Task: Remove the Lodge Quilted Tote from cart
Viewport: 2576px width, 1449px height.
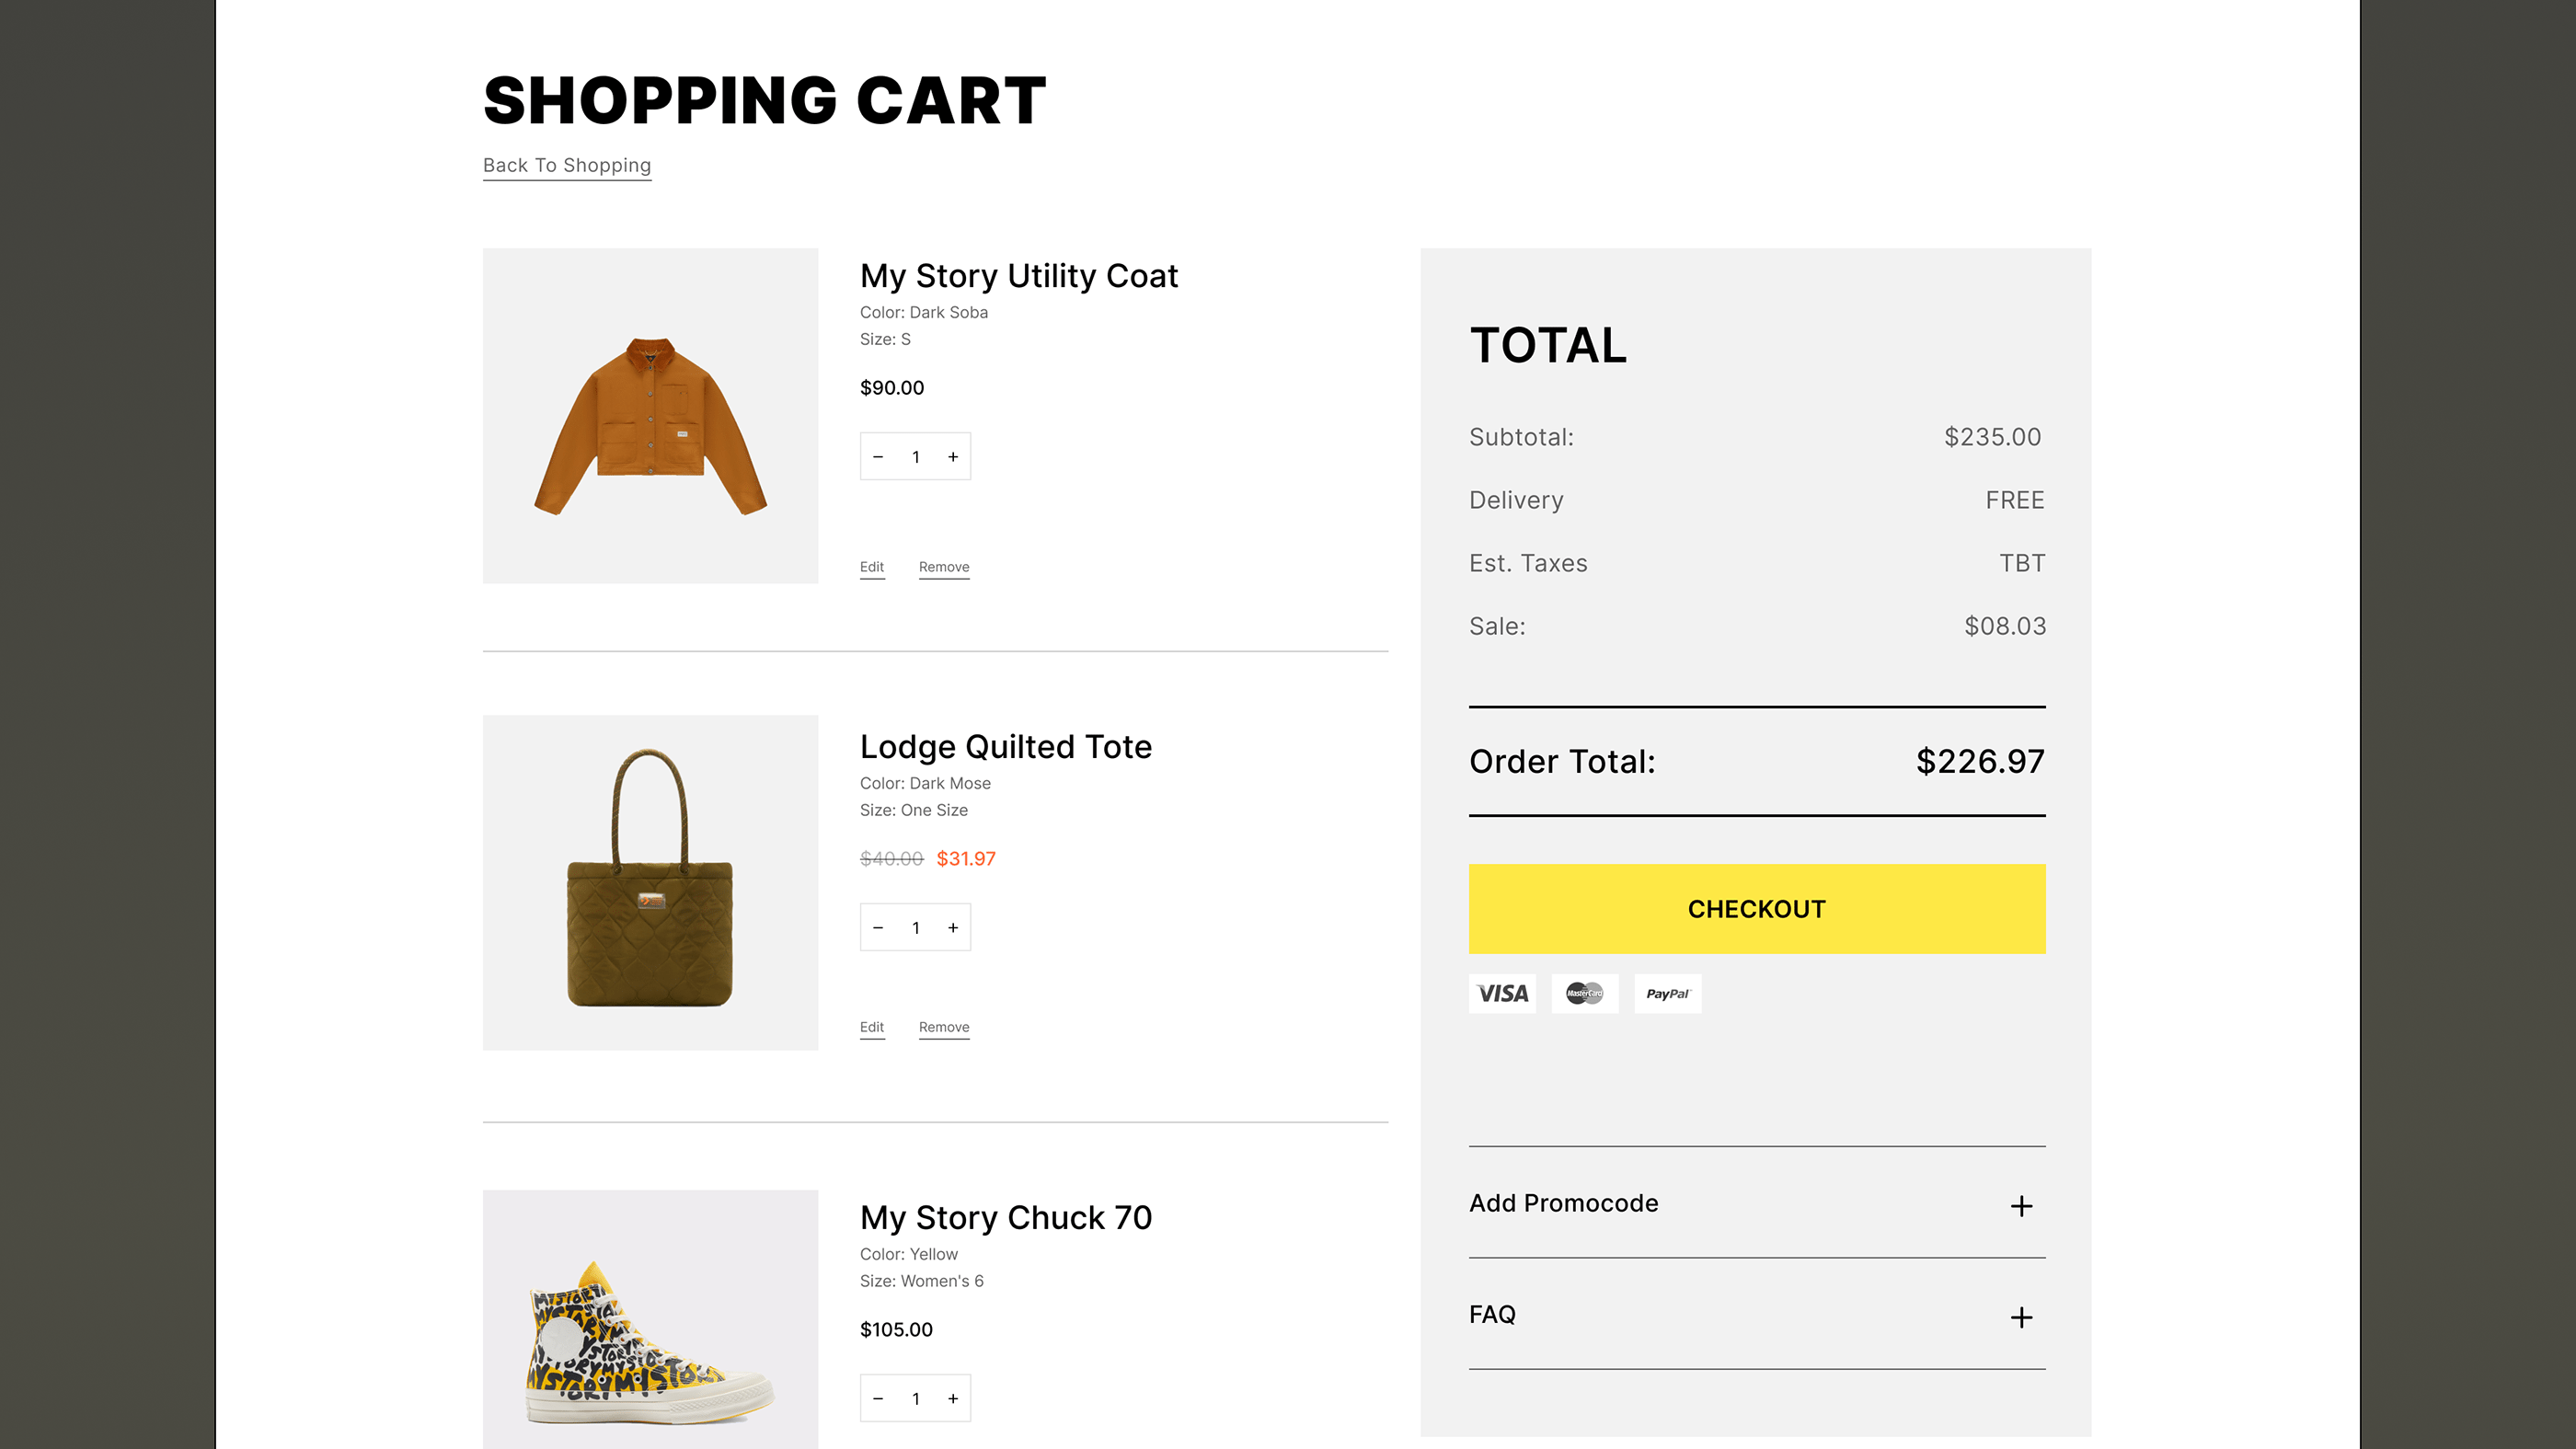Action: [x=944, y=1027]
